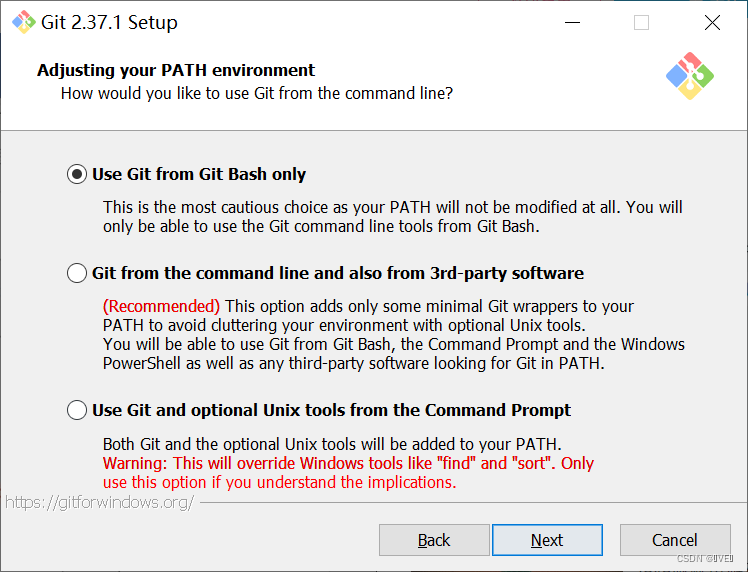Minimize the Git Setup window
This screenshot has width=748, height=572.
click(x=572, y=22)
